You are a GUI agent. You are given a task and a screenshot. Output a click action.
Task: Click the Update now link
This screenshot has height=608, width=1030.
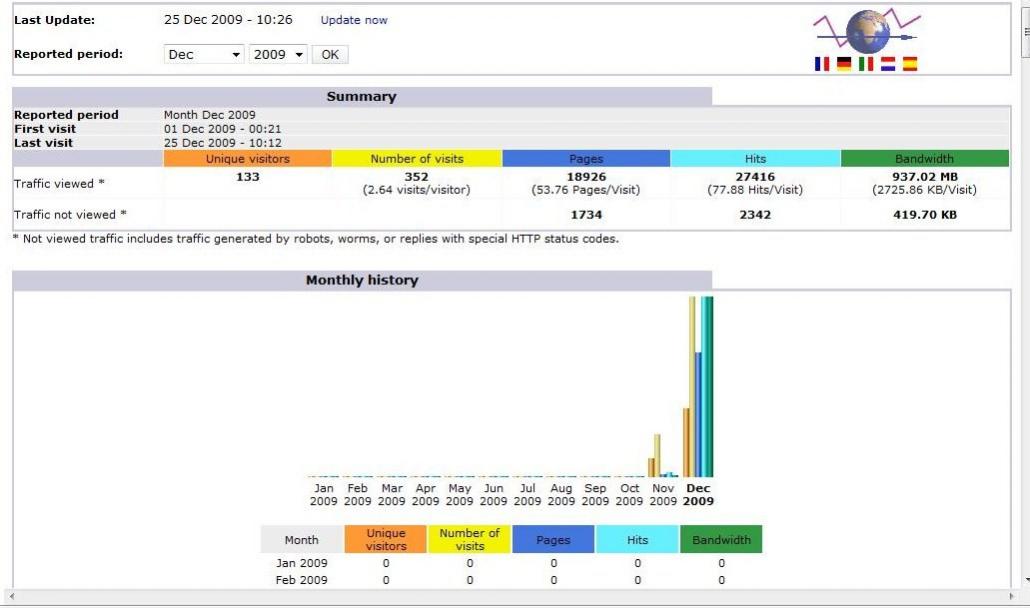tap(354, 20)
